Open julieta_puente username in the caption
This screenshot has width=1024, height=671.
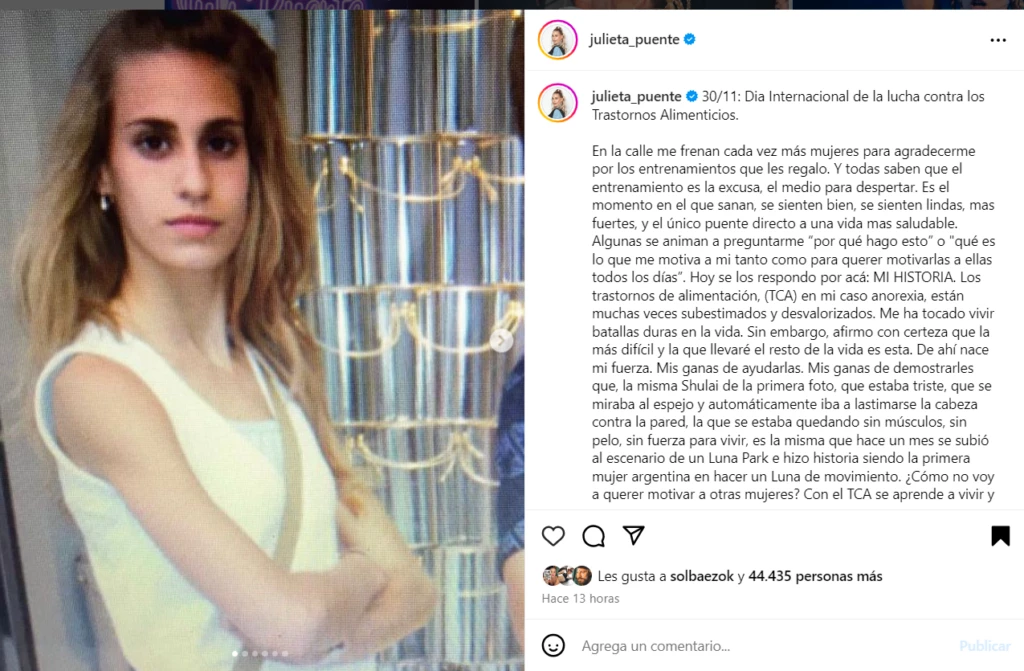click(x=636, y=97)
